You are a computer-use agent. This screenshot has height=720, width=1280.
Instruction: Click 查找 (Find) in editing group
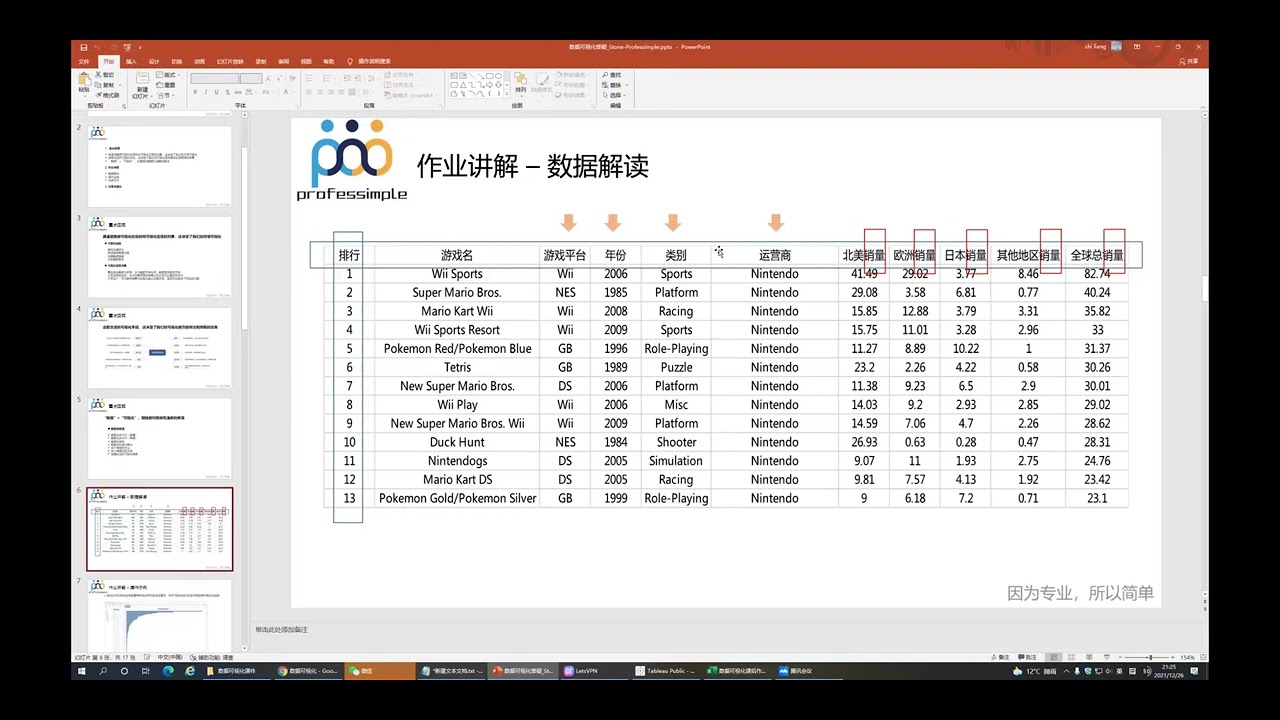pyautogui.click(x=611, y=75)
